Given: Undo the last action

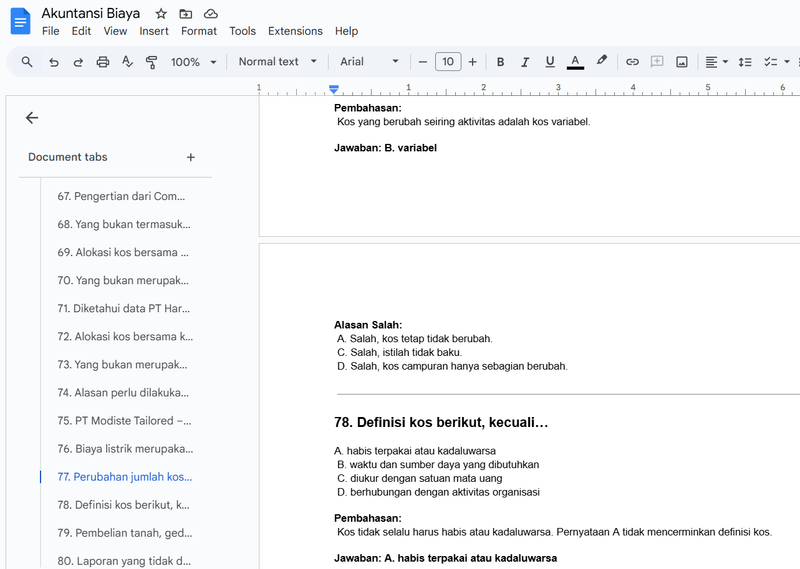Looking at the screenshot, I should (x=53, y=62).
